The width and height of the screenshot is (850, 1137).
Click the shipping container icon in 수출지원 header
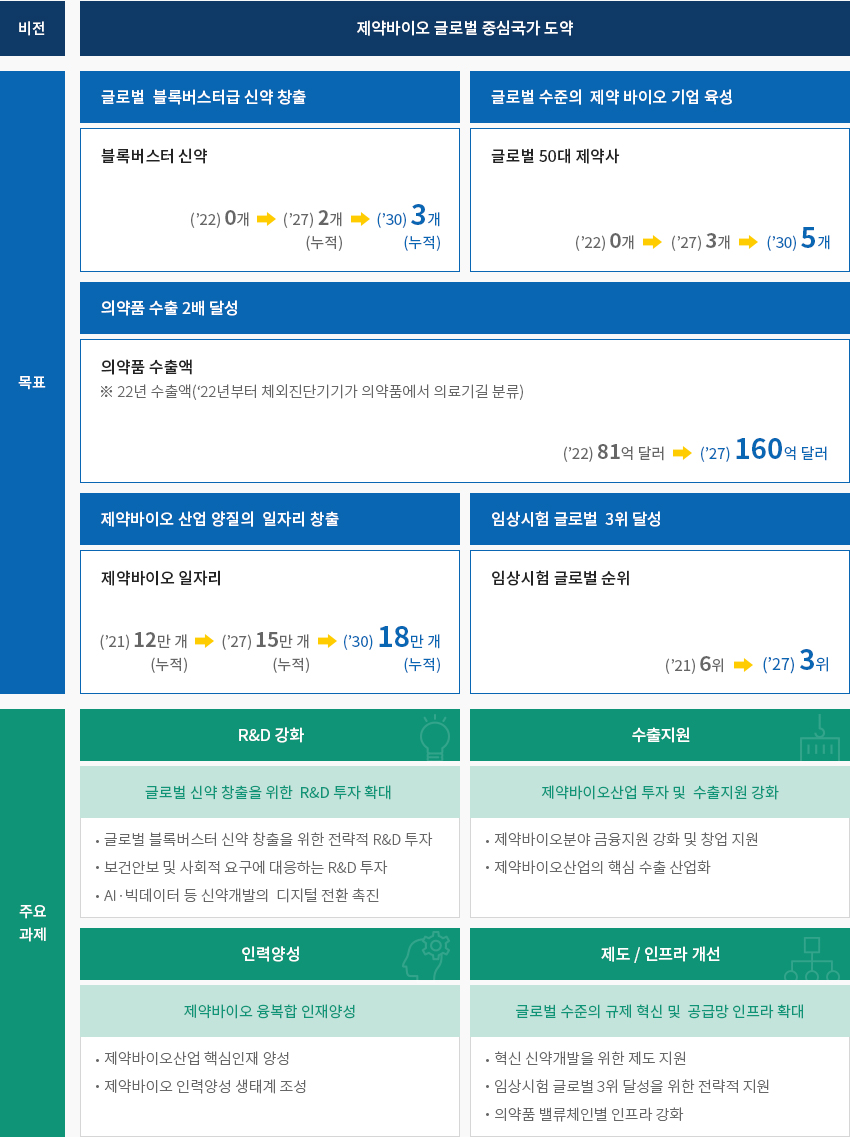tap(819, 737)
